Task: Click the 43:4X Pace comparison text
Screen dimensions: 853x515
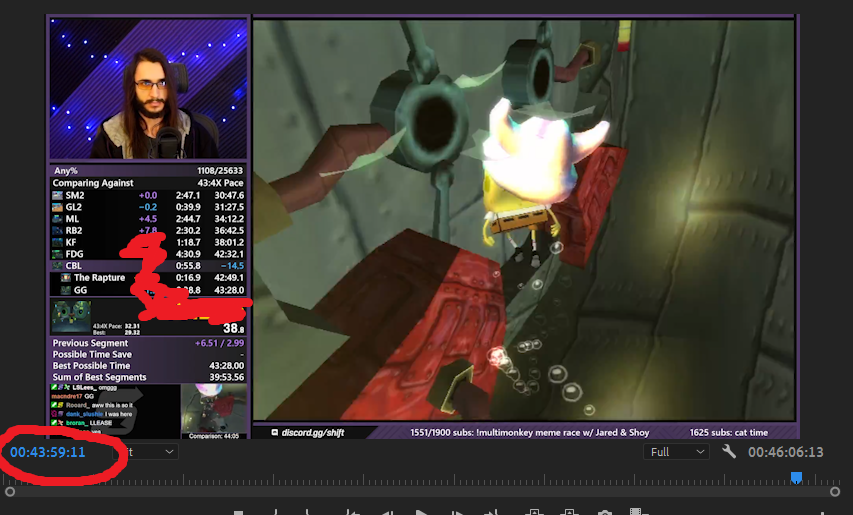Action: point(220,183)
